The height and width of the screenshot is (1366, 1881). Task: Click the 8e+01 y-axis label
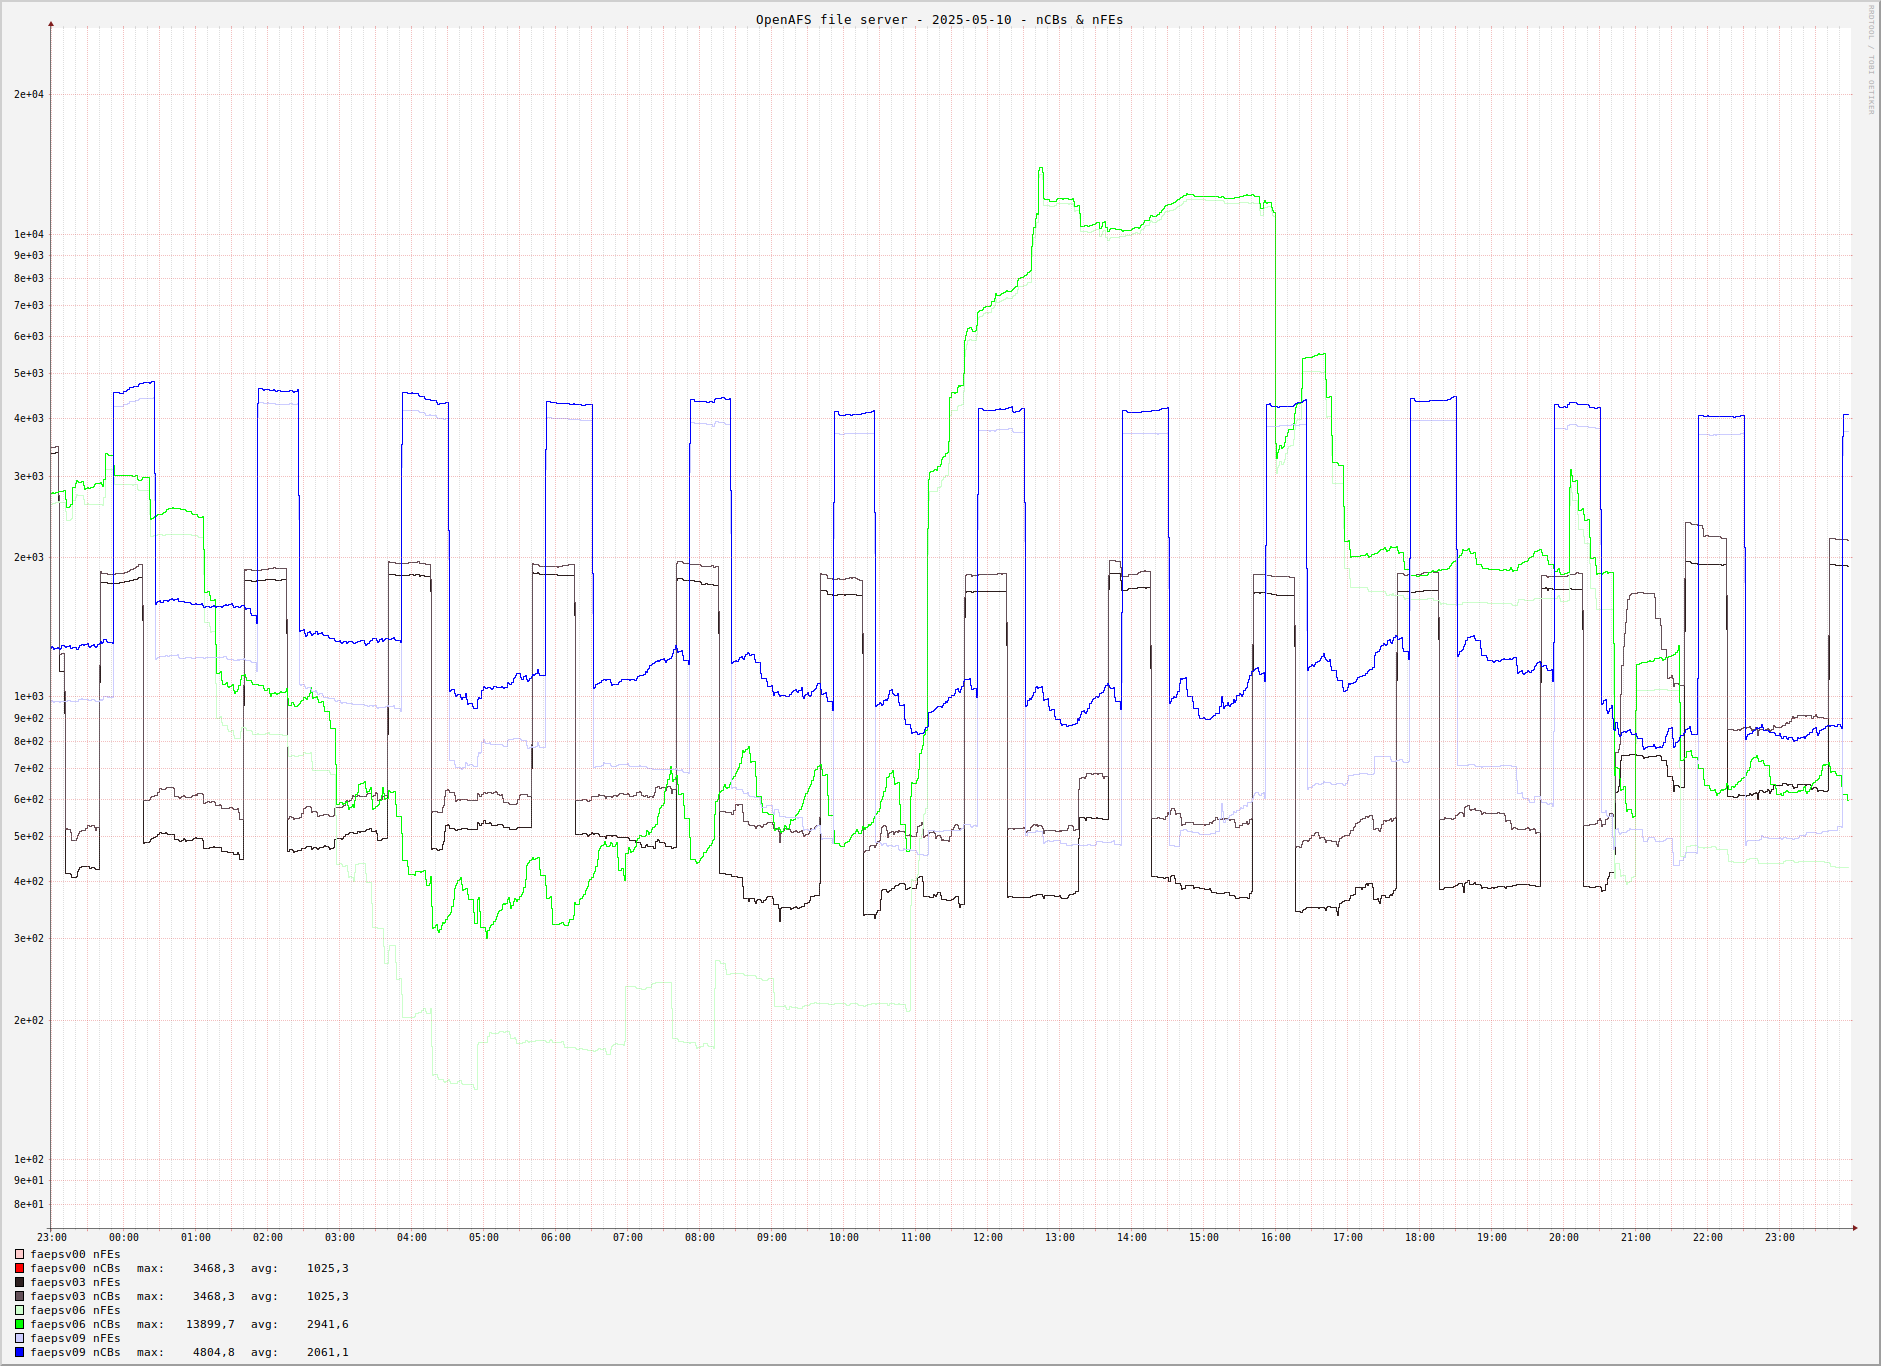coord(29,1204)
